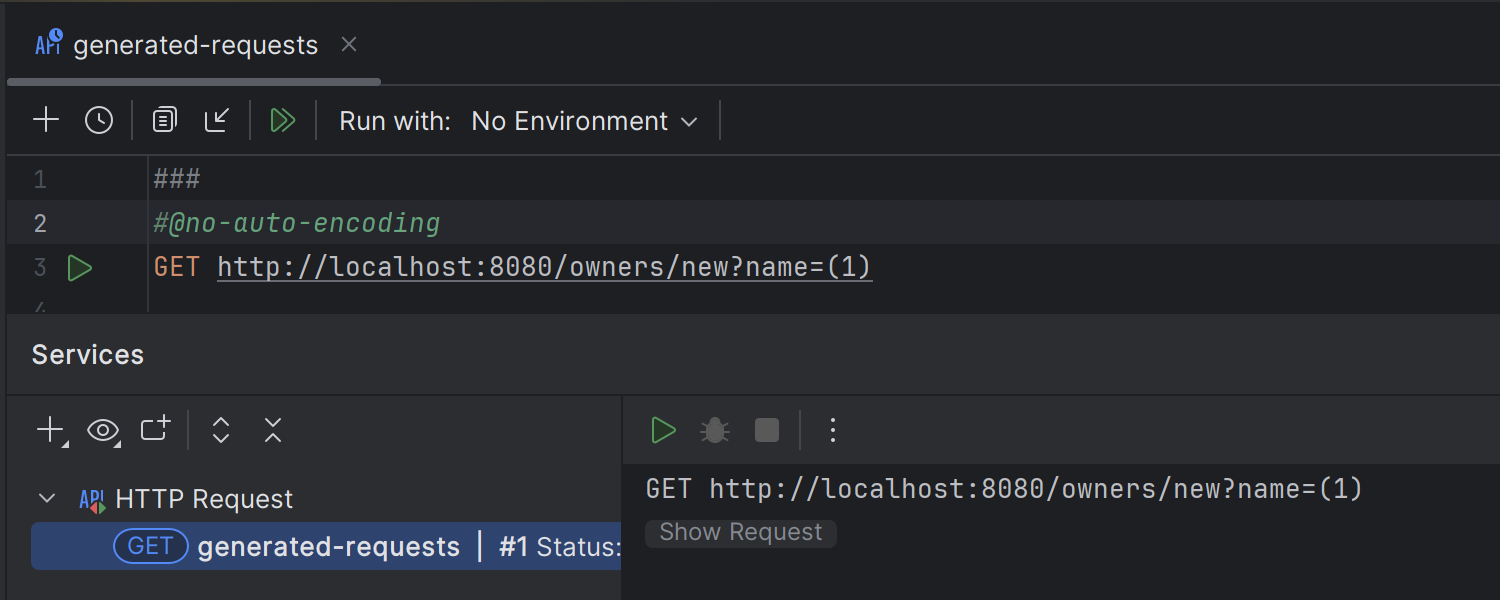The image size is (1500, 600).
Task: Toggle view options with the eye icon
Action: click(102, 430)
